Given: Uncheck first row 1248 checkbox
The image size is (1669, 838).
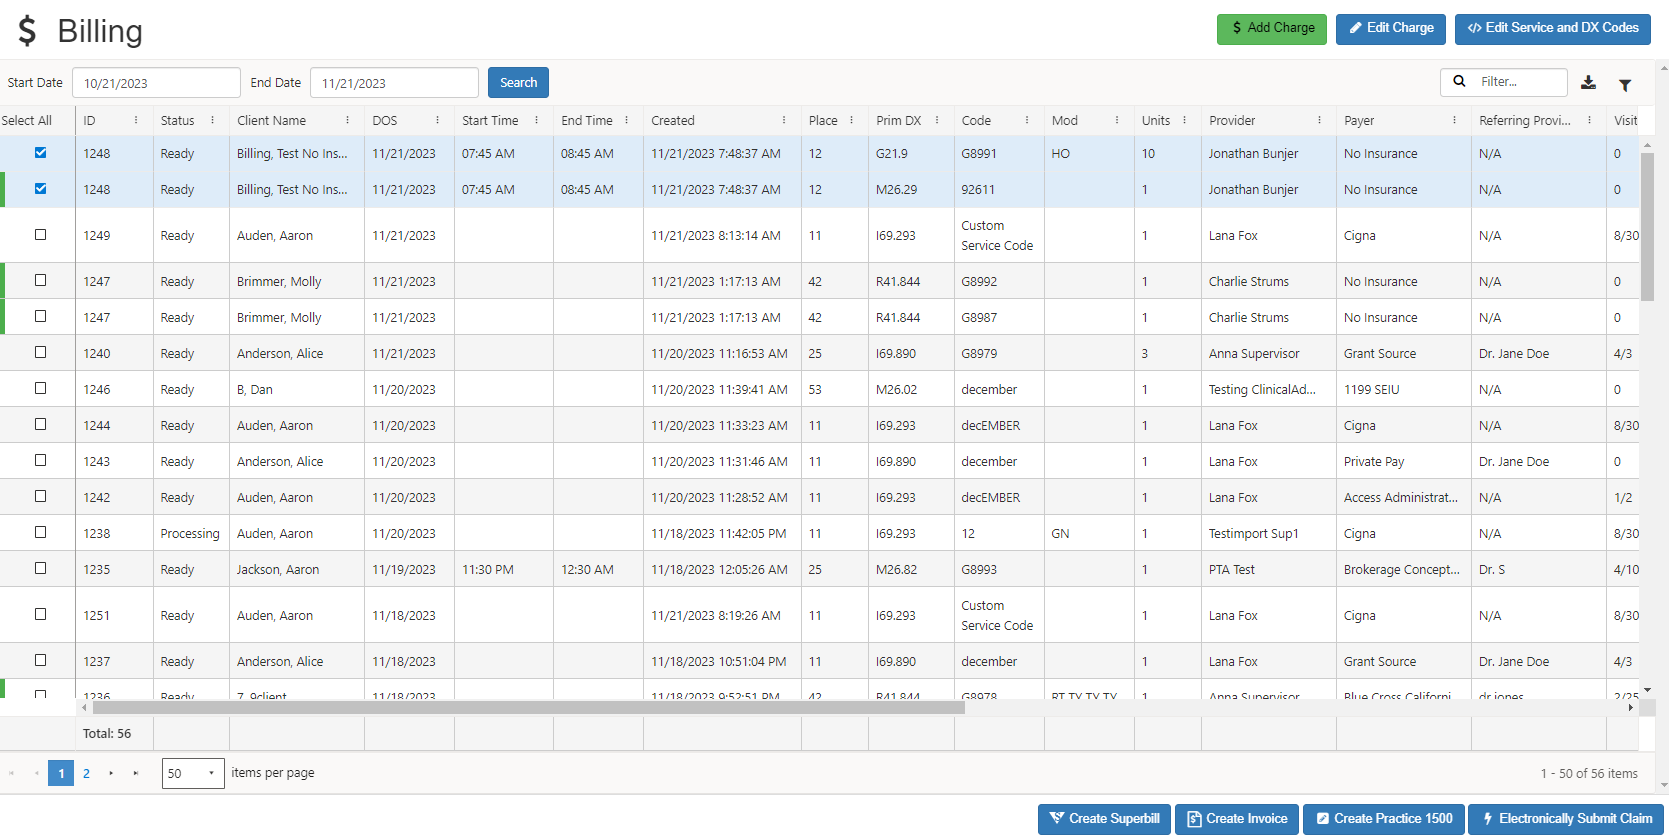Looking at the screenshot, I should 41,153.
